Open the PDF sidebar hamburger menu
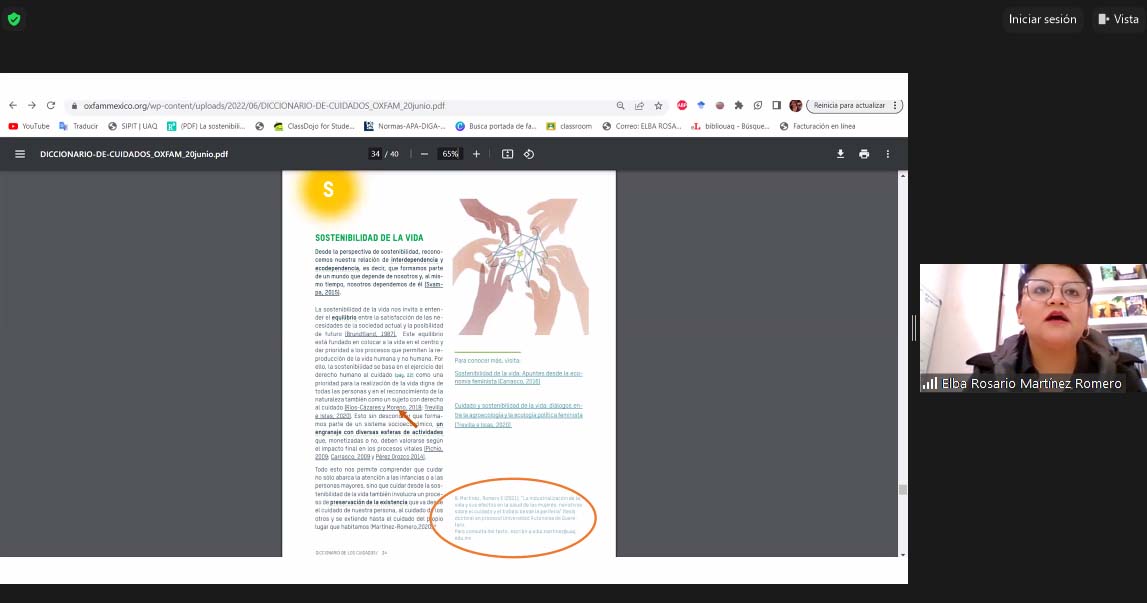This screenshot has height=603, width=1147. pyautogui.click(x=20, y=154)
